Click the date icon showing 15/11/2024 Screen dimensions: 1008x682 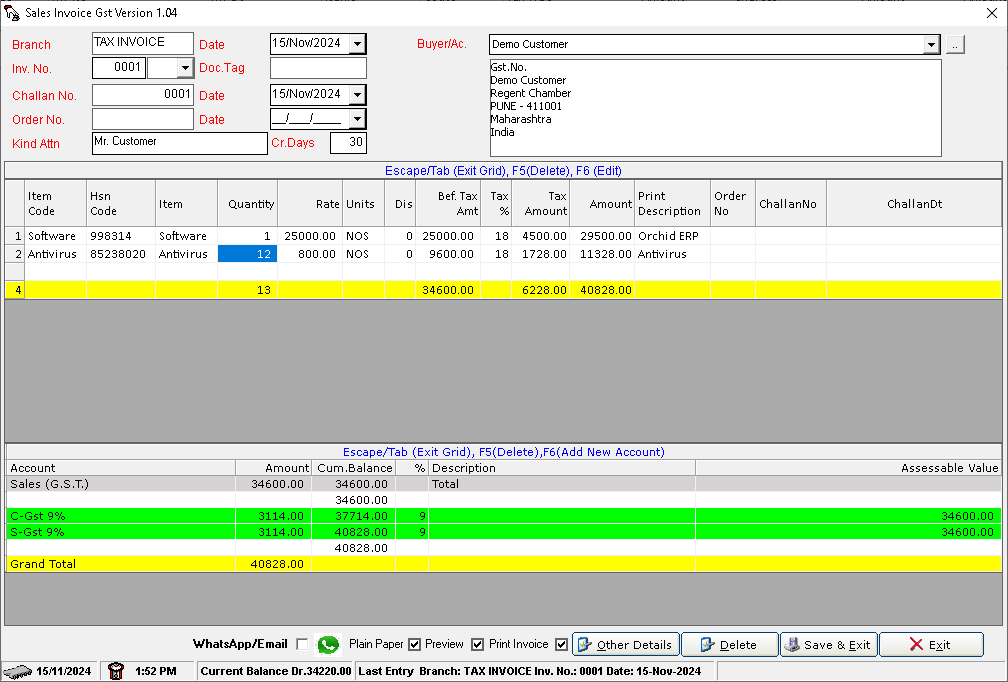tap(17, 670)
